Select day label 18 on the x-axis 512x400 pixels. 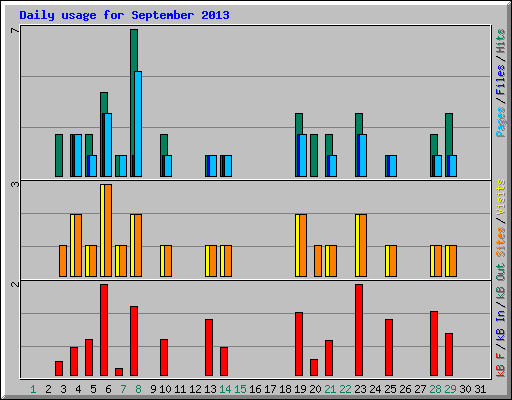tap(285, 389)
